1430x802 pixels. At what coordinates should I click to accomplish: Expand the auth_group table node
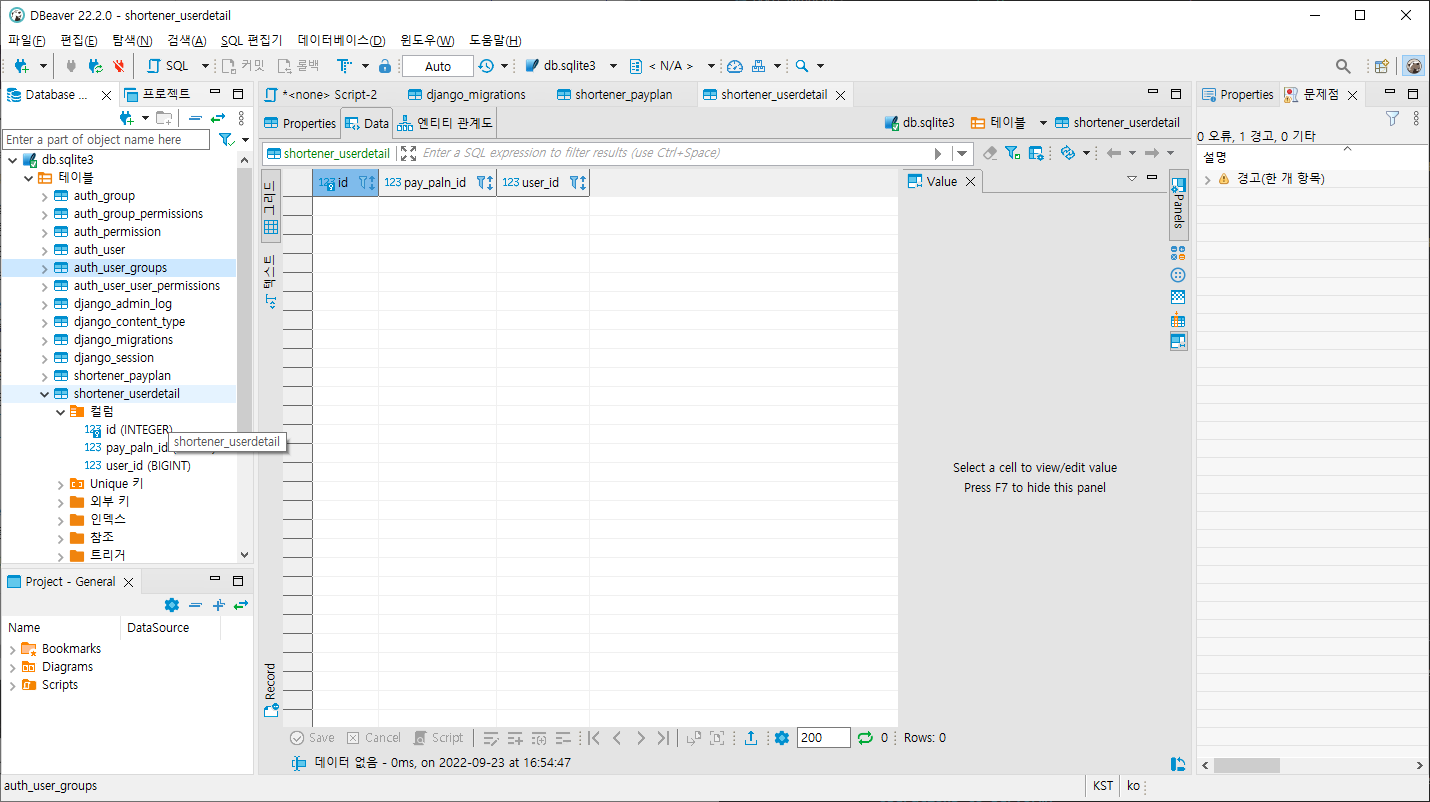click(x=44, y=196)
